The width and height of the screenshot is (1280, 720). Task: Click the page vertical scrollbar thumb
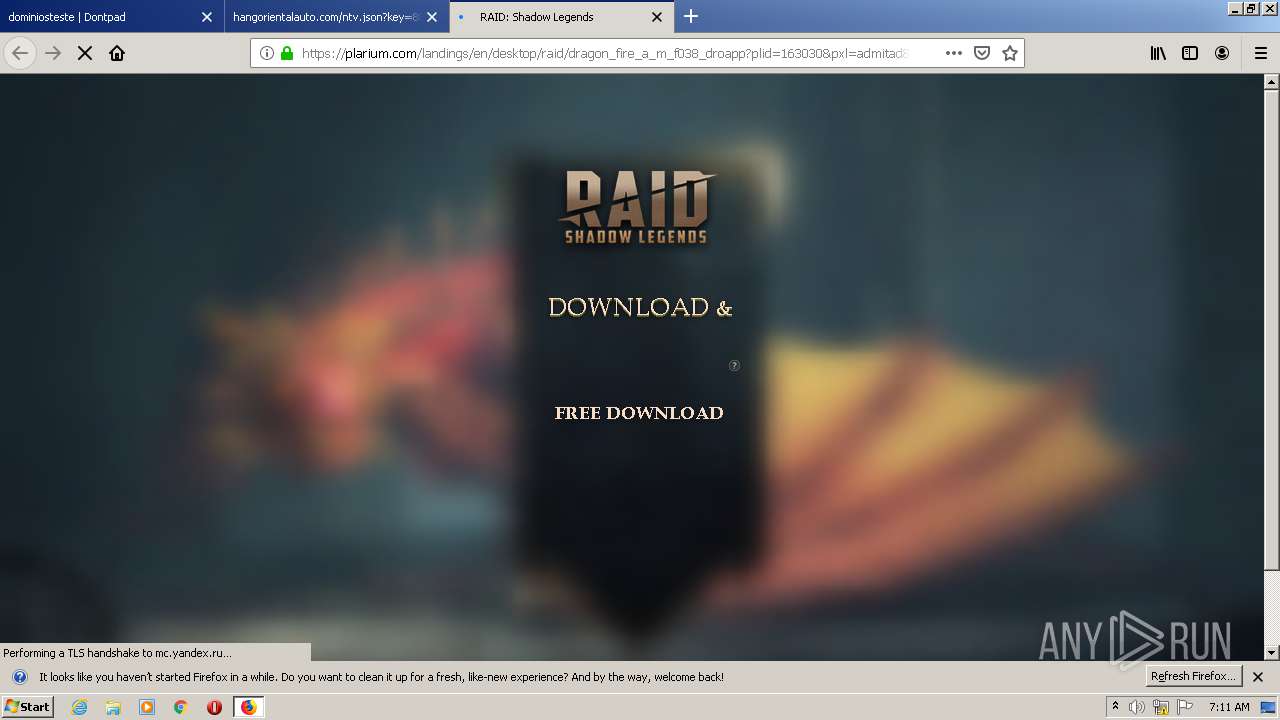1272,330
